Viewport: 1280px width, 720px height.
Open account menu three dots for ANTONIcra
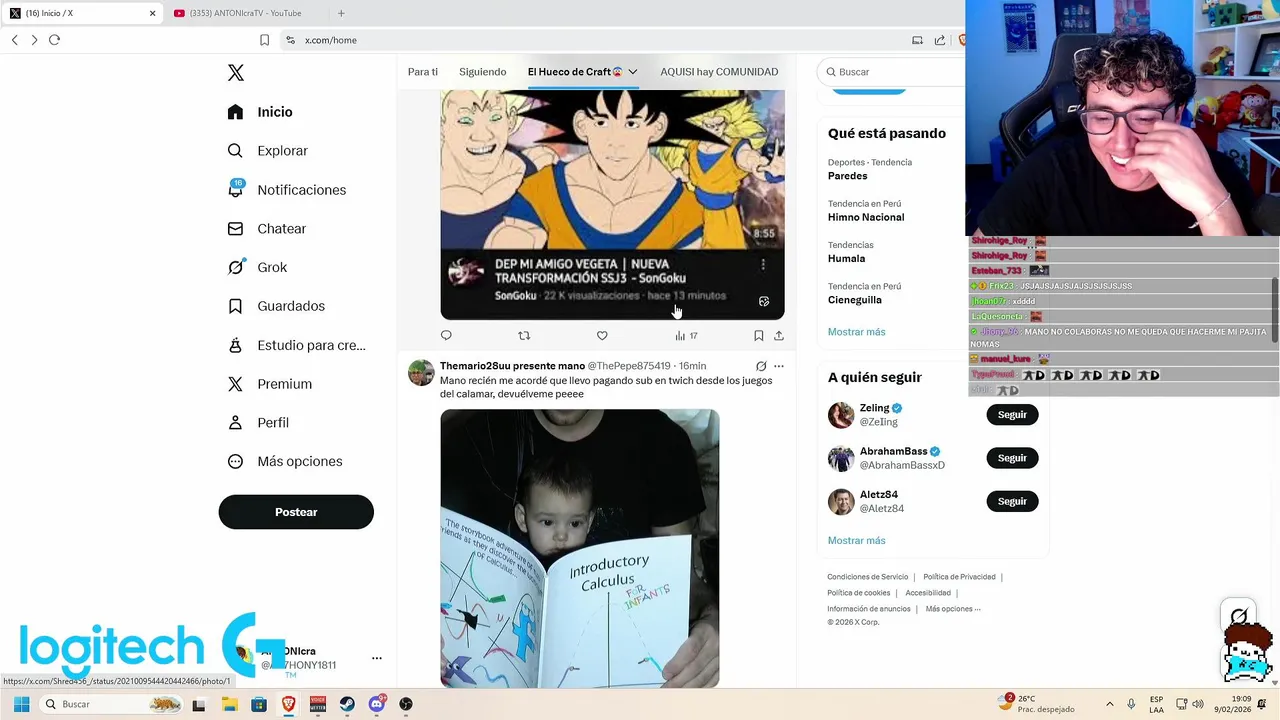click(x=377, y=658)
